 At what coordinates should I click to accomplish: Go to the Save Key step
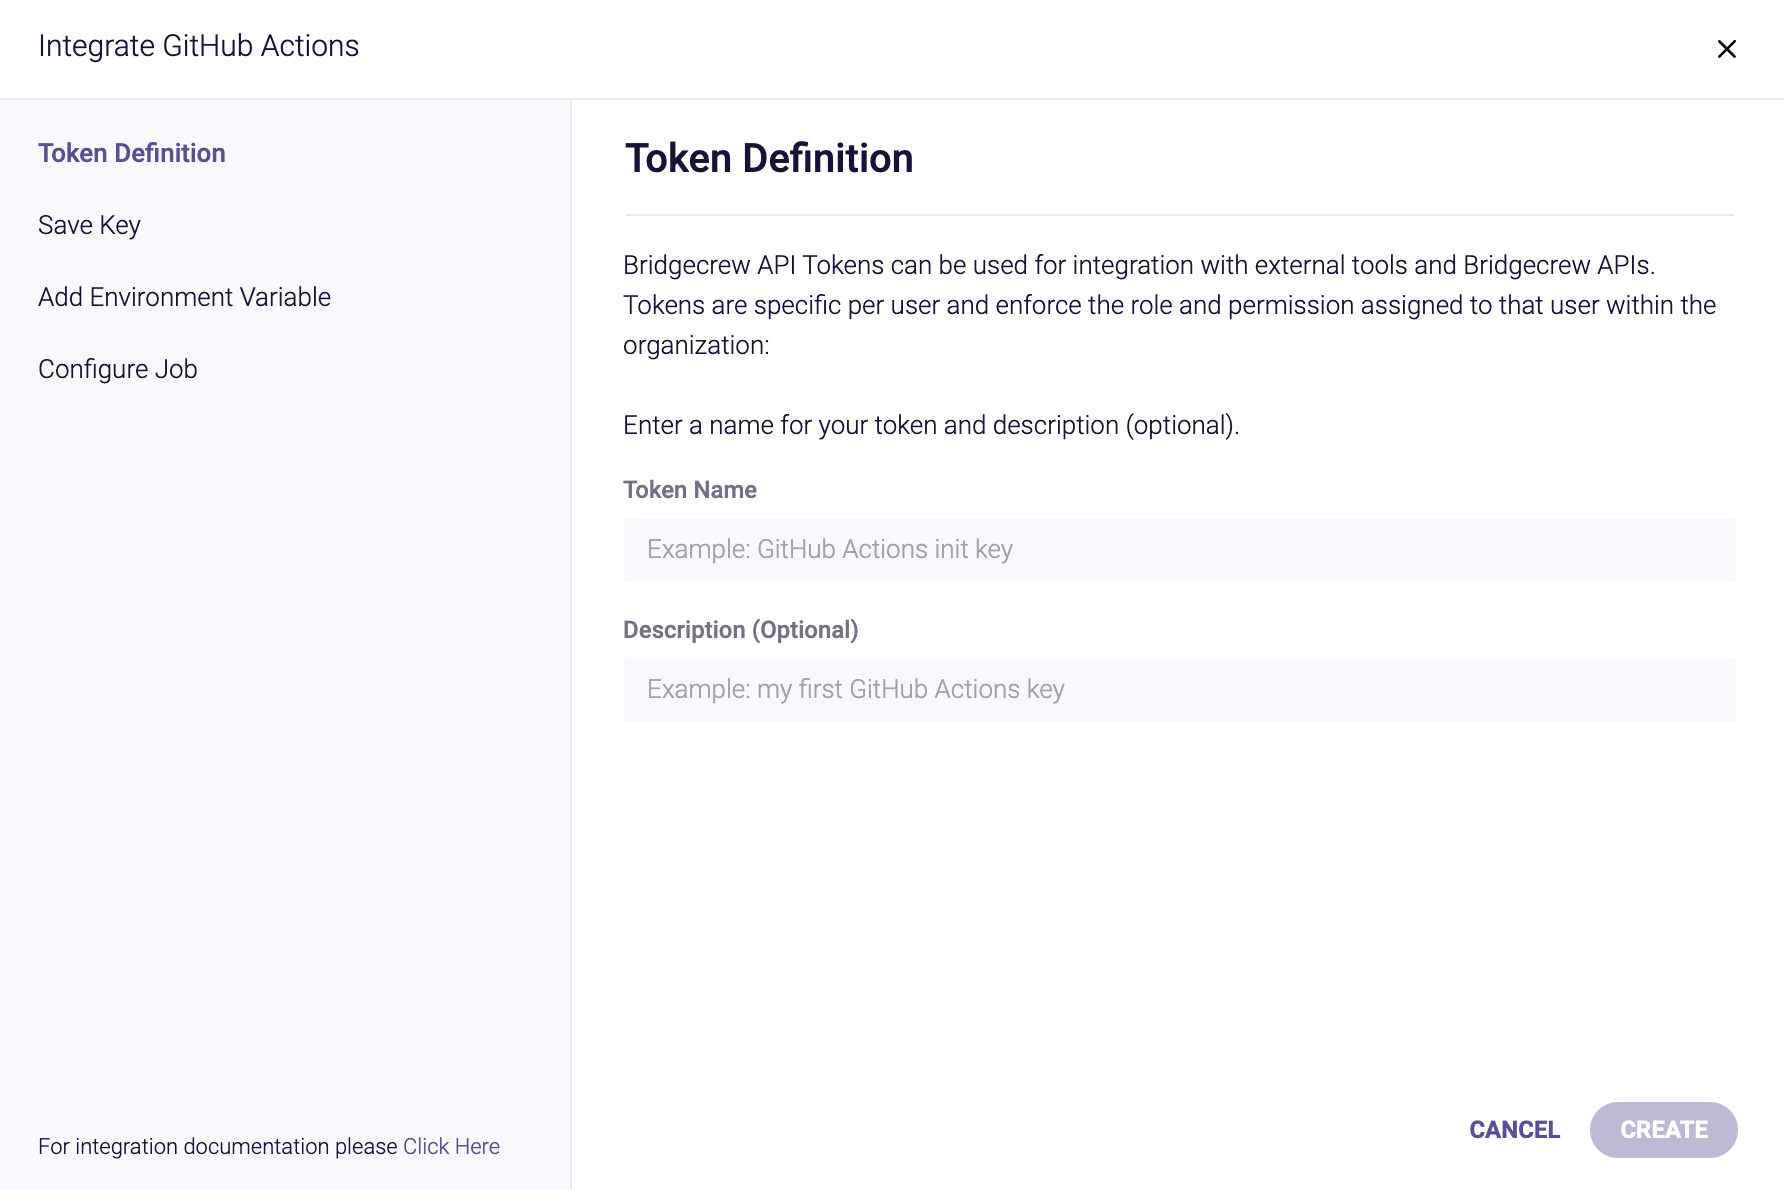(x=89, y=225)
